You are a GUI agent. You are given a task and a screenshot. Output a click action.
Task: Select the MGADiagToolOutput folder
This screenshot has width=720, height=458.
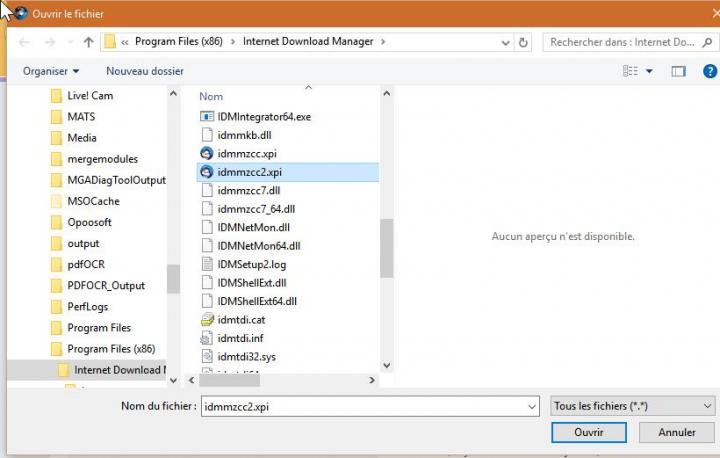point(108,180)
